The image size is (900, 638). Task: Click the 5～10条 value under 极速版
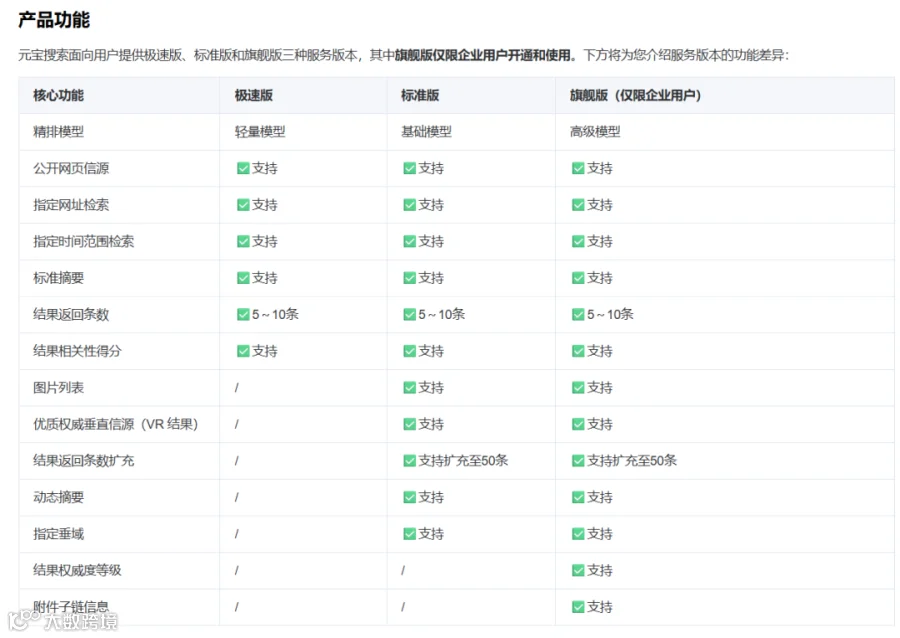point(276,314)
